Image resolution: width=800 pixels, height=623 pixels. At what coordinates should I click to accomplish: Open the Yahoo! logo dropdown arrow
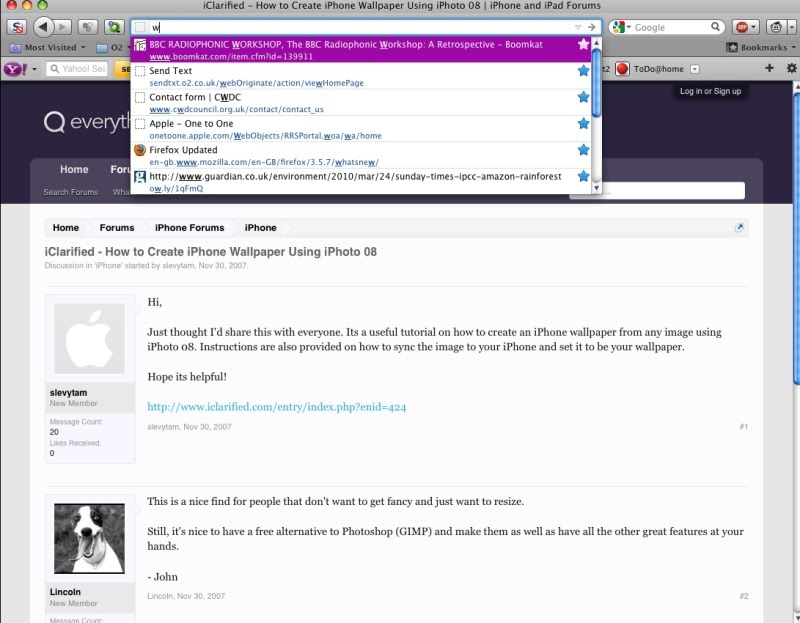click(x=34, y=69)
